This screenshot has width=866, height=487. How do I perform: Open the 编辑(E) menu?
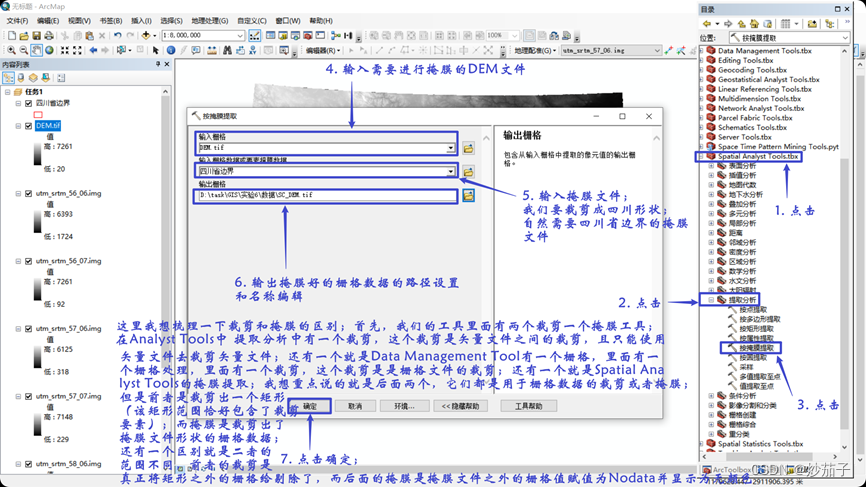48,21
